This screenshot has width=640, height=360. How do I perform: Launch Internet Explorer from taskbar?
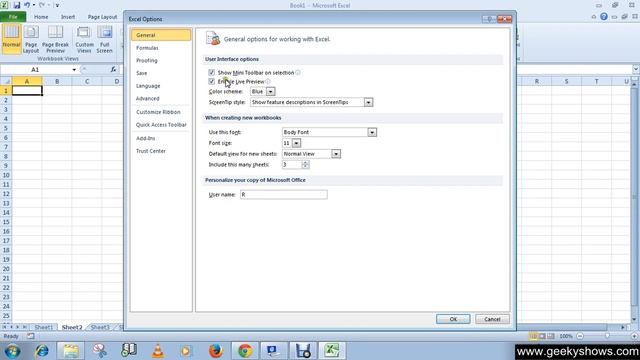(42, 351)
